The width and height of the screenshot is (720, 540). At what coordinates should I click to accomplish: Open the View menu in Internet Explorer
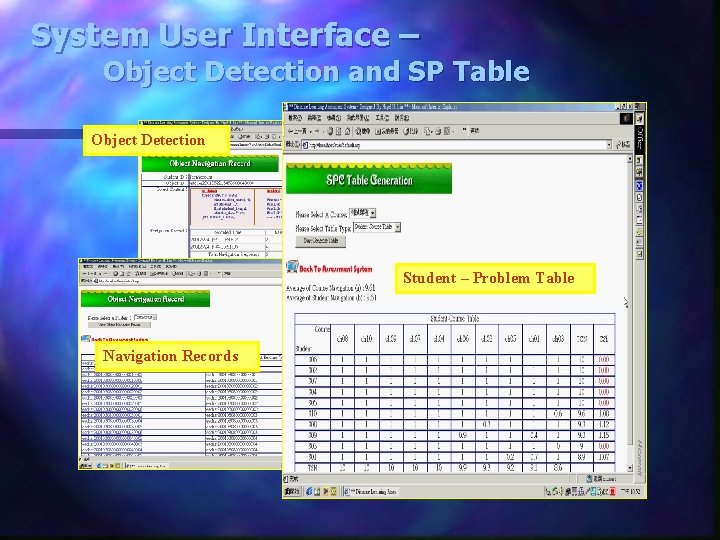click(x=334, y=118)
